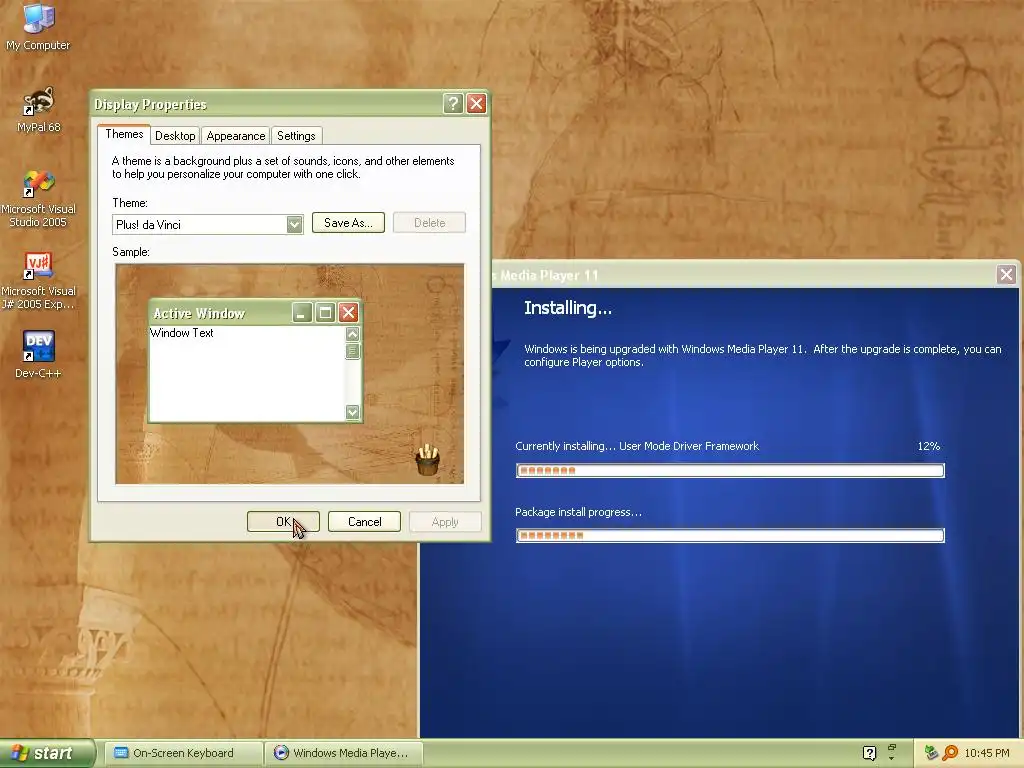Click the greyed-out Delete button
Viewport: 1024px width, 768px height.
[x=429, y=223]
